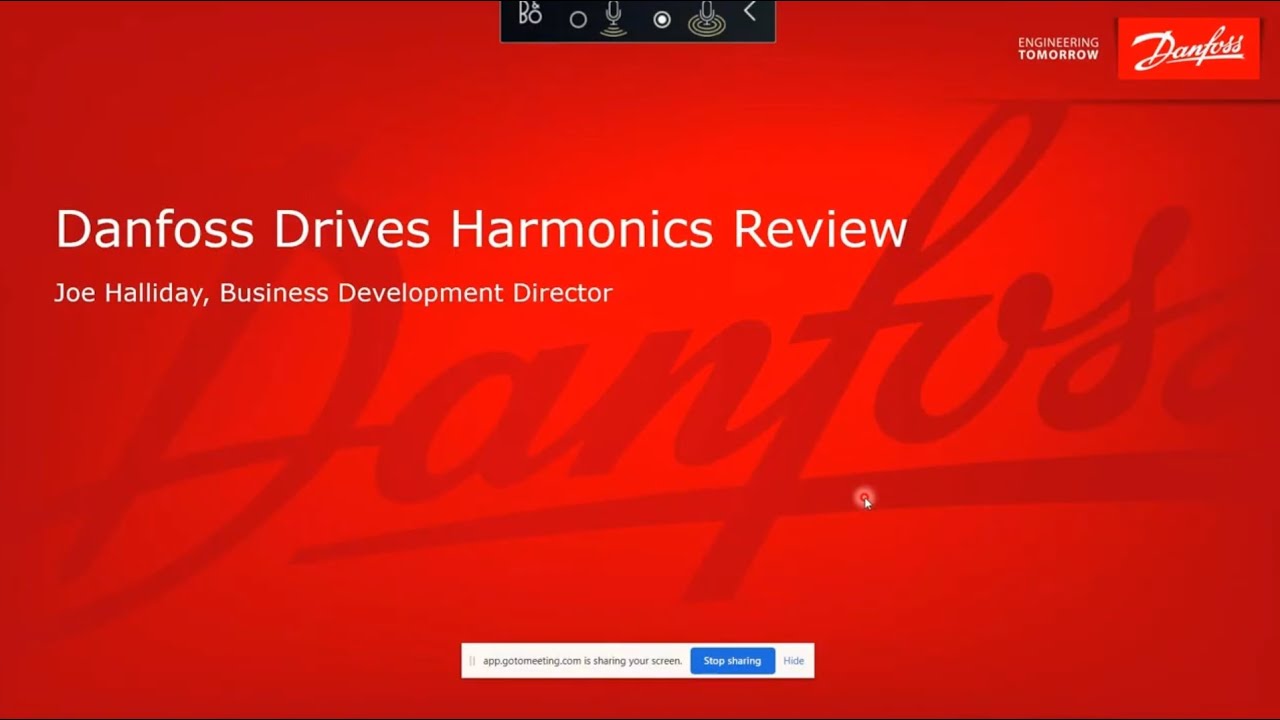Click the 'ENGINEERING TOMORROW' tagline text
Viewport: 1280px width, 720px height.
pos(1058,49)
